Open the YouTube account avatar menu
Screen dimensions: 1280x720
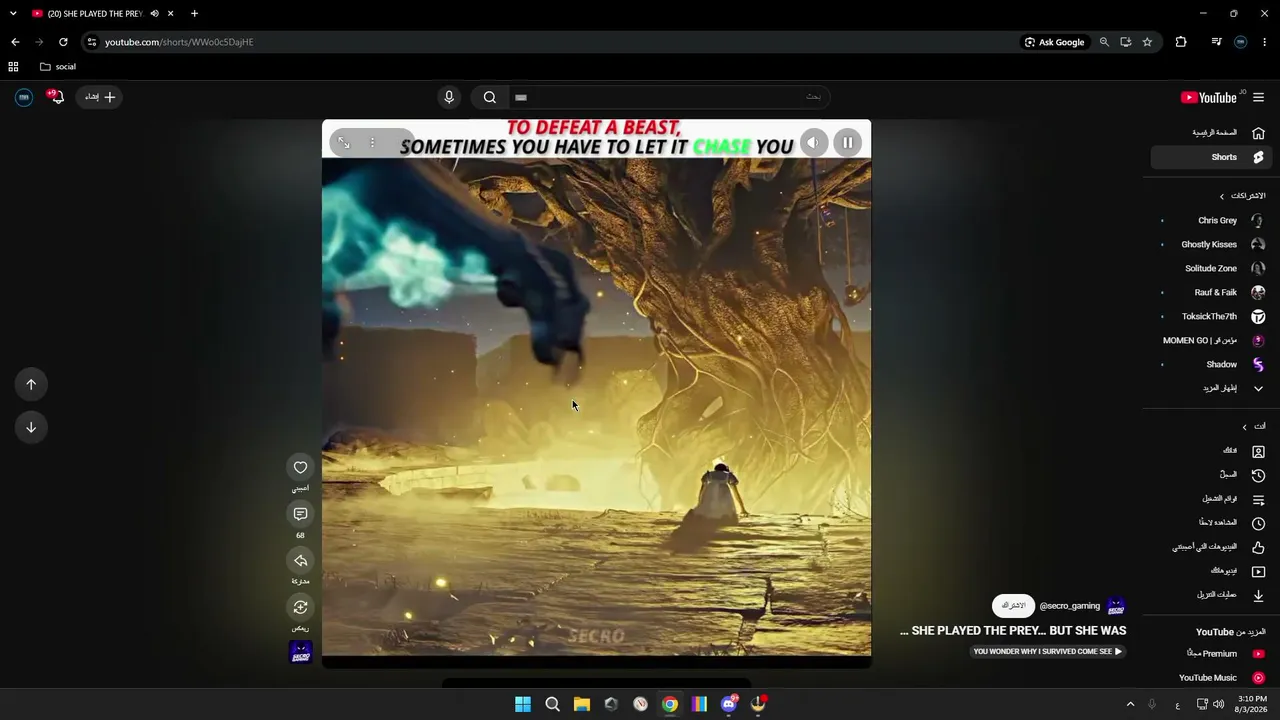click(x=24, y=97)
